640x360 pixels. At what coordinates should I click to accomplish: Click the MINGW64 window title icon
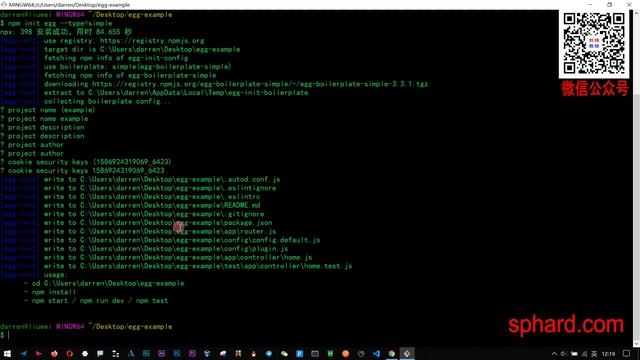4,4
